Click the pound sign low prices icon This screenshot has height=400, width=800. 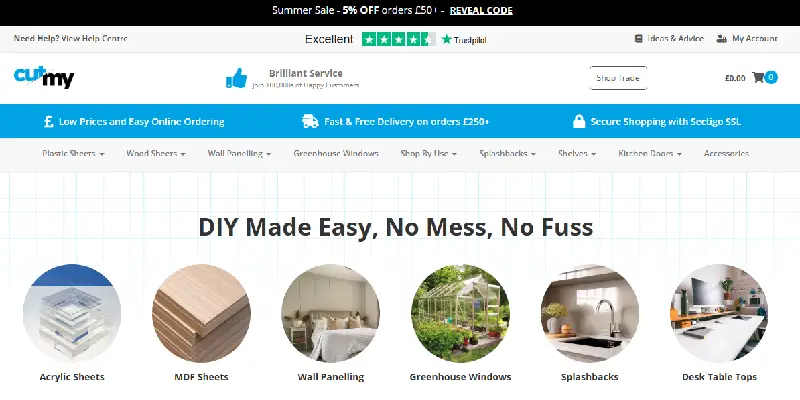48,121
